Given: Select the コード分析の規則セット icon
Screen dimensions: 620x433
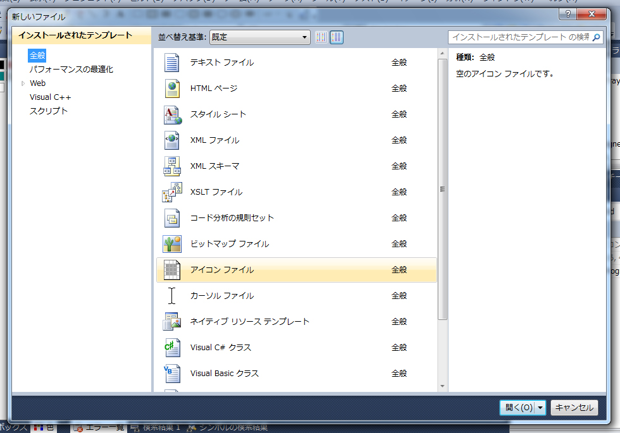Looking at the screenshot, I should point(172,218).
